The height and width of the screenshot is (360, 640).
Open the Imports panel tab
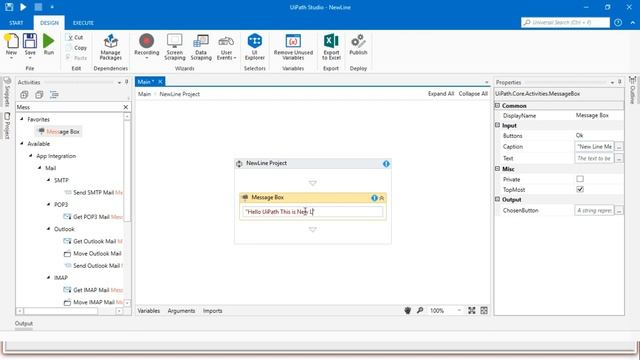pos(213,311)
